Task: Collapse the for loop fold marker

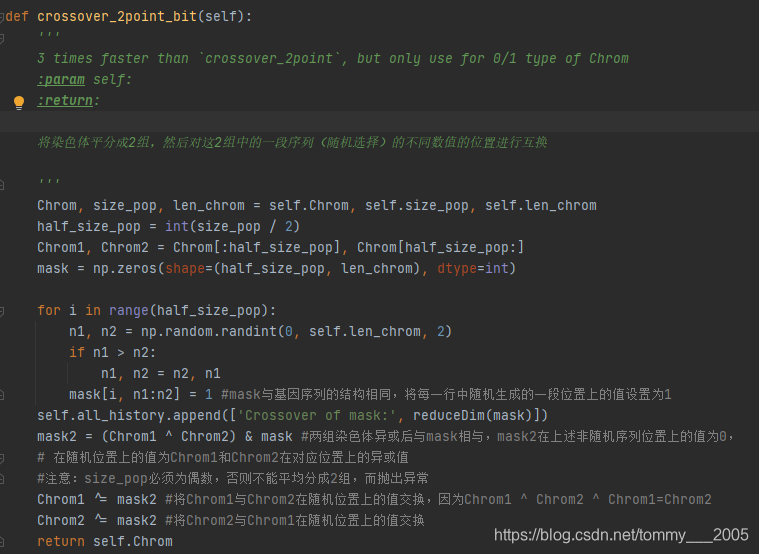Action: pos(2,311)
